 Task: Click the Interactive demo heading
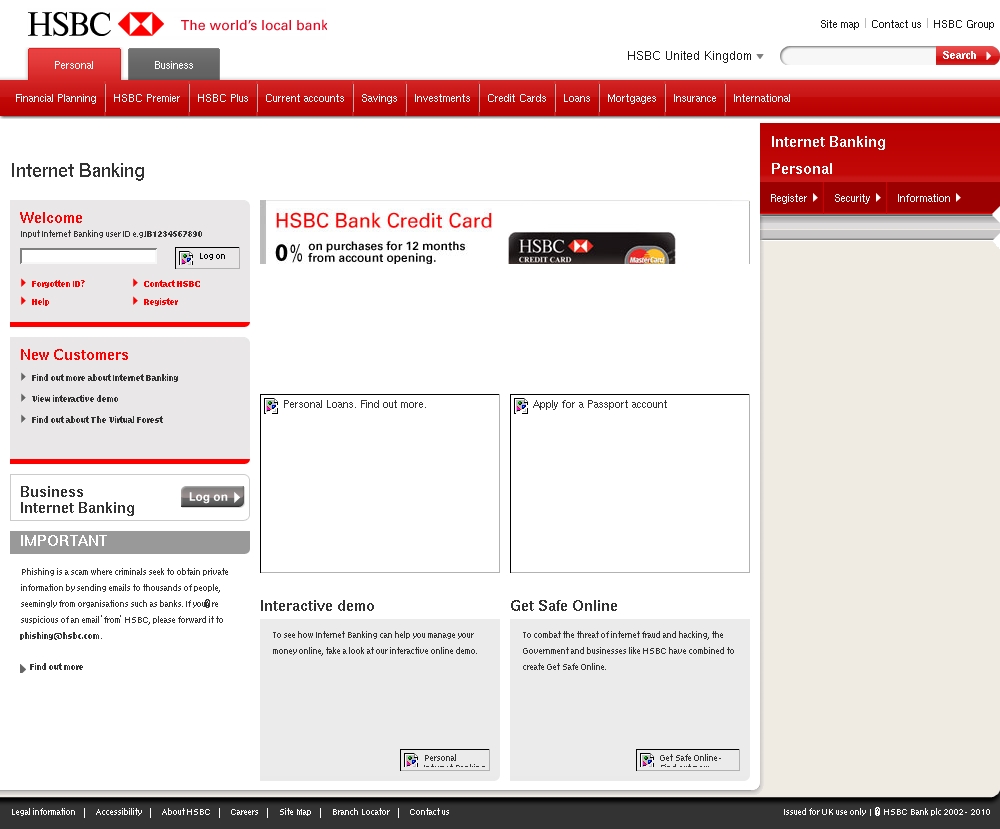pos(317,606)
